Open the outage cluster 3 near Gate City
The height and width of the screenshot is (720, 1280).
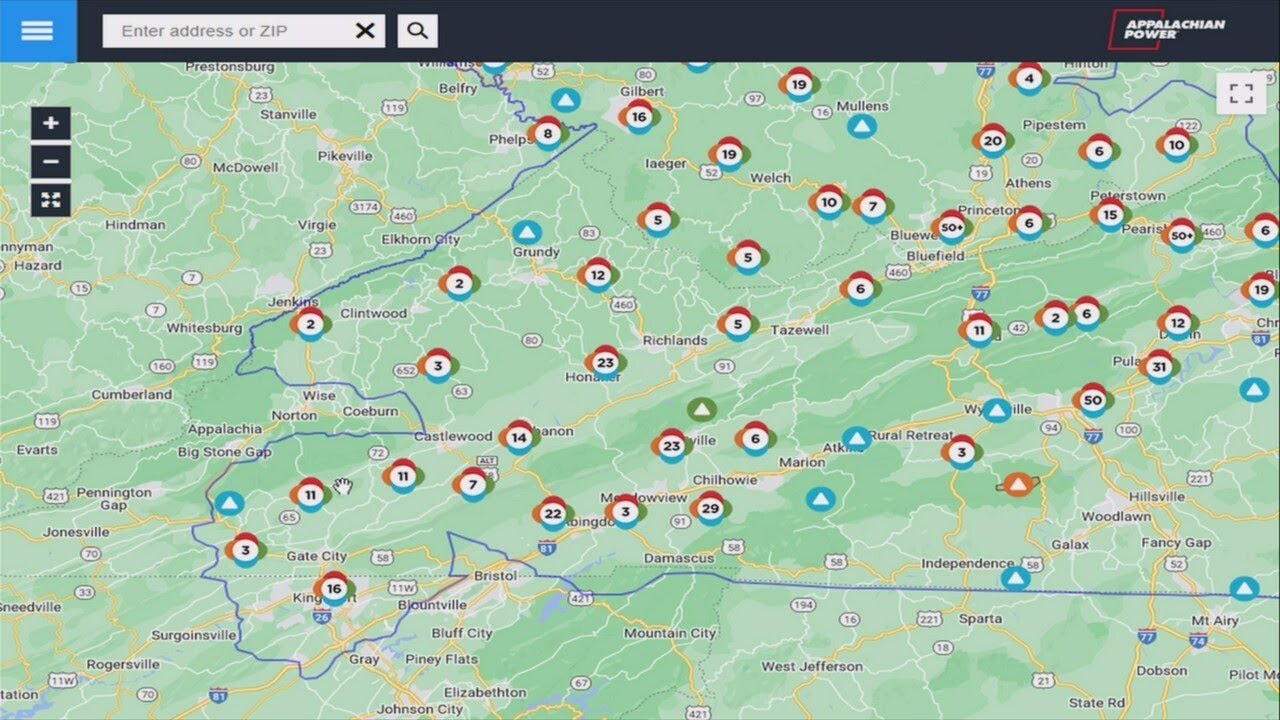(245, 550)
